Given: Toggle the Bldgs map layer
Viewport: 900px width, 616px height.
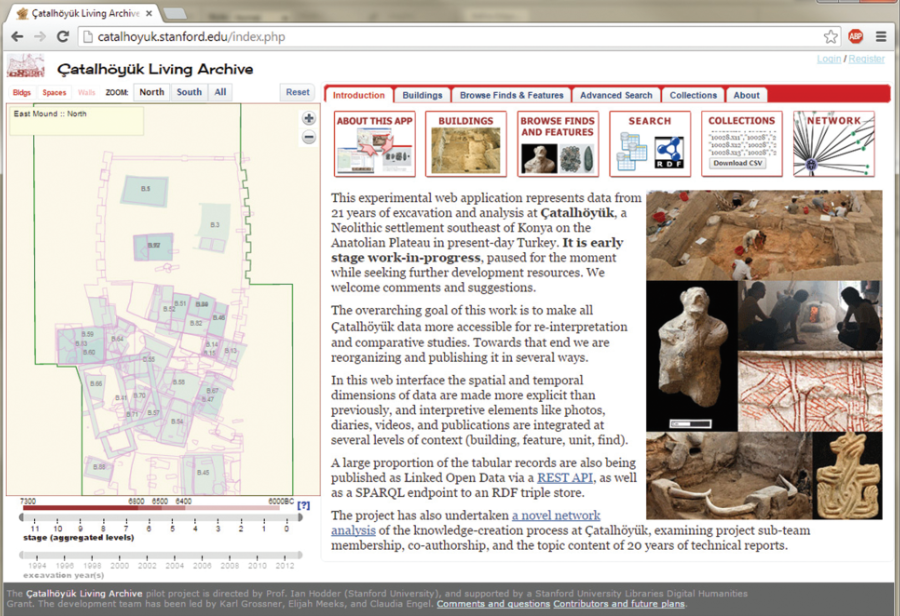Looking at the screenshot, I should 22,93.
